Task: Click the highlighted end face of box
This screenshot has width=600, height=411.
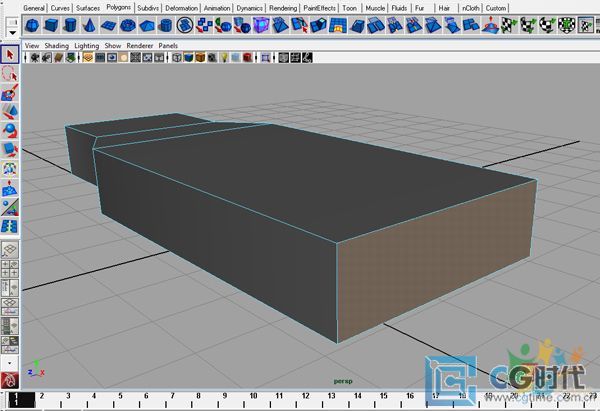Action: (437, 261)
